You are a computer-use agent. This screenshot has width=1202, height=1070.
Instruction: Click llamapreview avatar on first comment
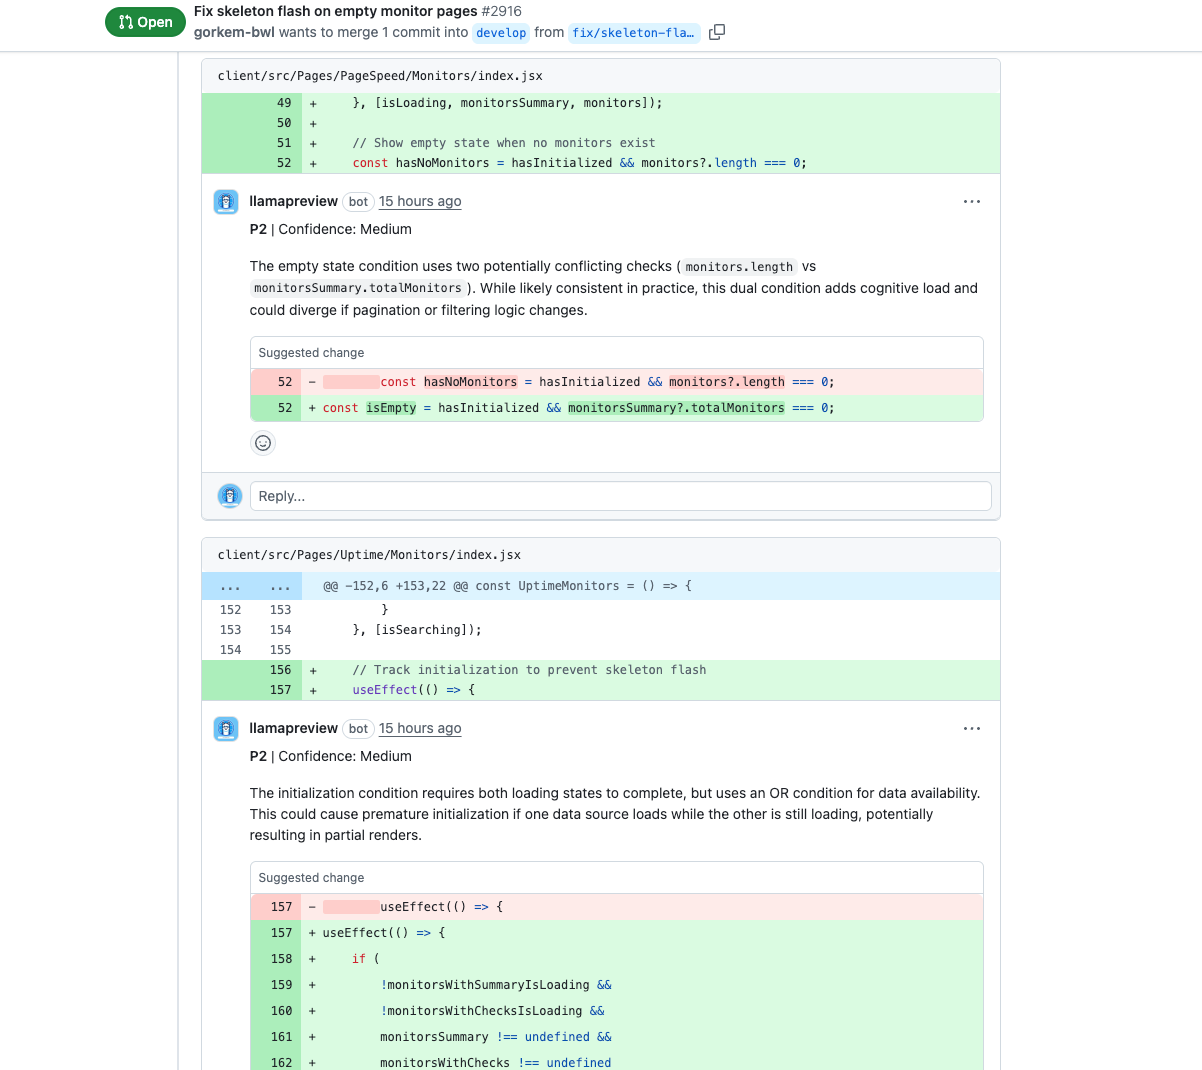point(226,202)
